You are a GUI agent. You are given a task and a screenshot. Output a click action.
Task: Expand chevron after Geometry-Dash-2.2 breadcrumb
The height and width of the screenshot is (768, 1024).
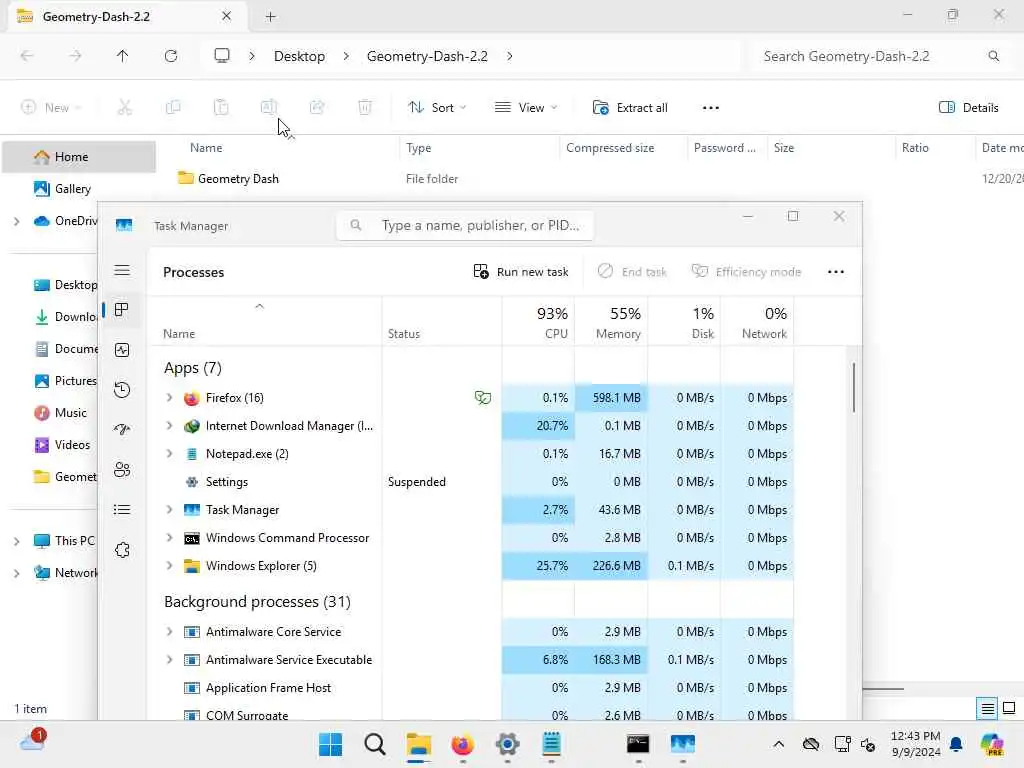coord(509,56)
